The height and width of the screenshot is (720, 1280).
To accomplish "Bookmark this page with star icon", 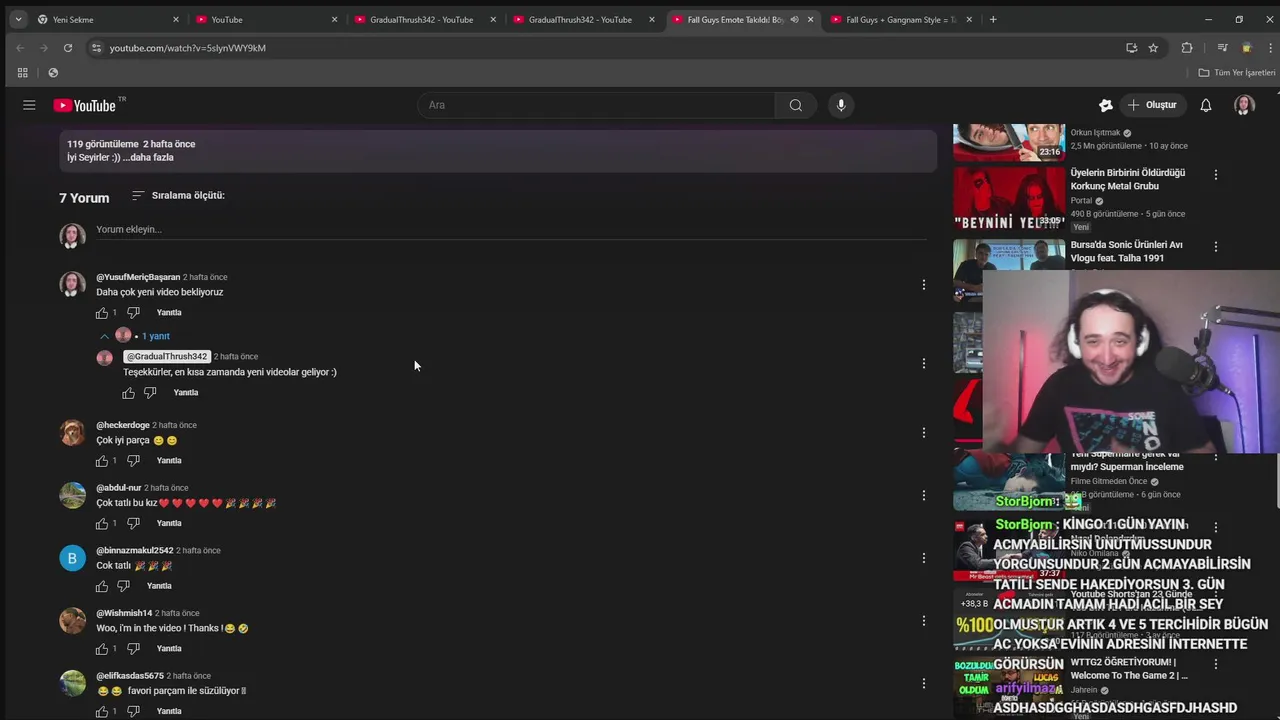I will click(1153, 48).
